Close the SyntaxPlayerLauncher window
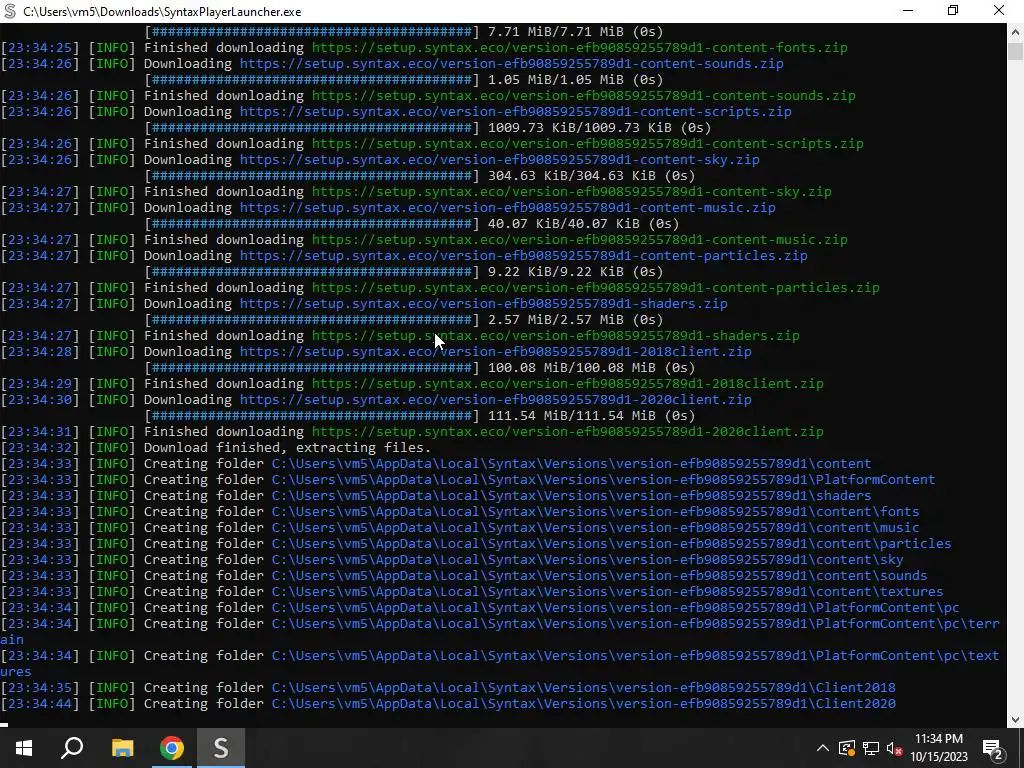This screenshot has width=1024, height=768. coord(999,10)
